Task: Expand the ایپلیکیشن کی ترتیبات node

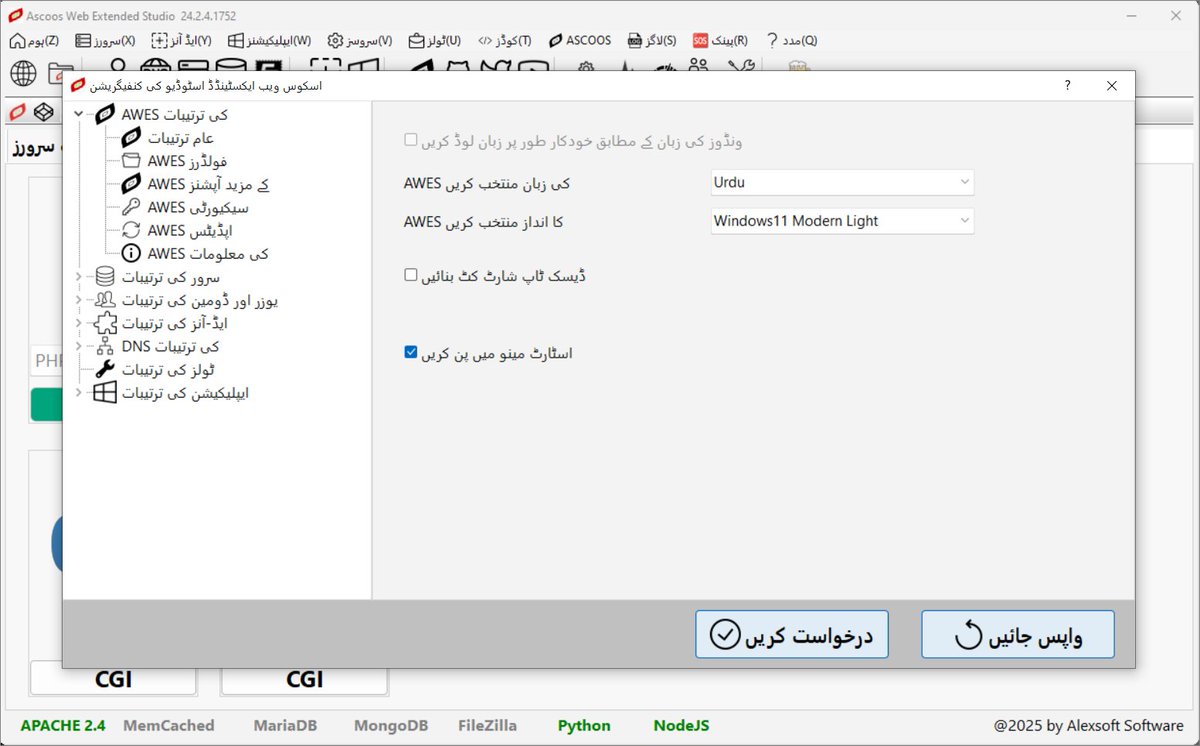Action: click(x=78, y=392)
